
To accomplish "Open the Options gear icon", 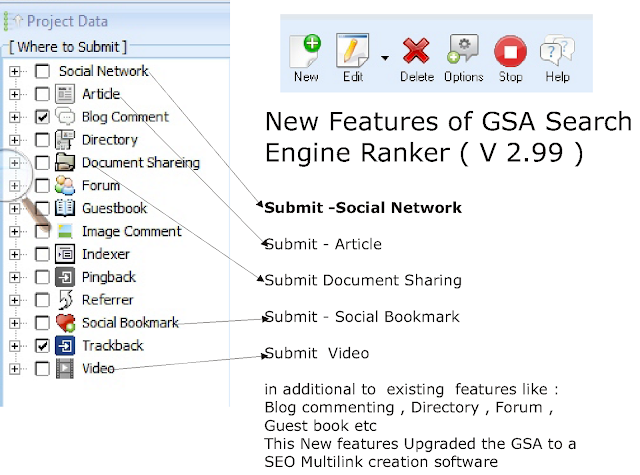I will [463, 49].
